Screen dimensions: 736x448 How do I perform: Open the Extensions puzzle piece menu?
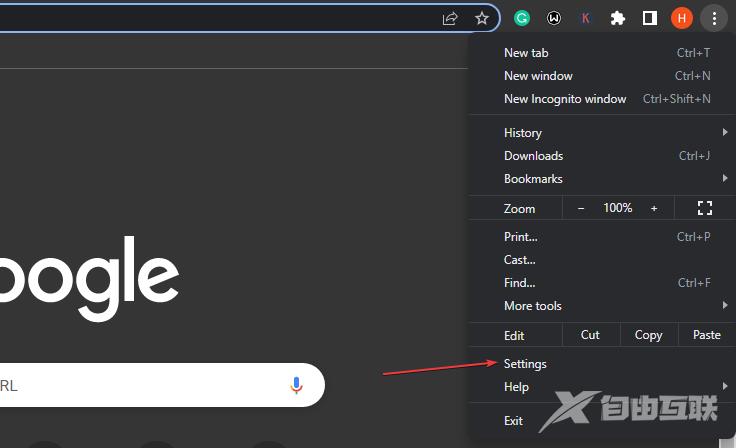(x=617, y=18)
